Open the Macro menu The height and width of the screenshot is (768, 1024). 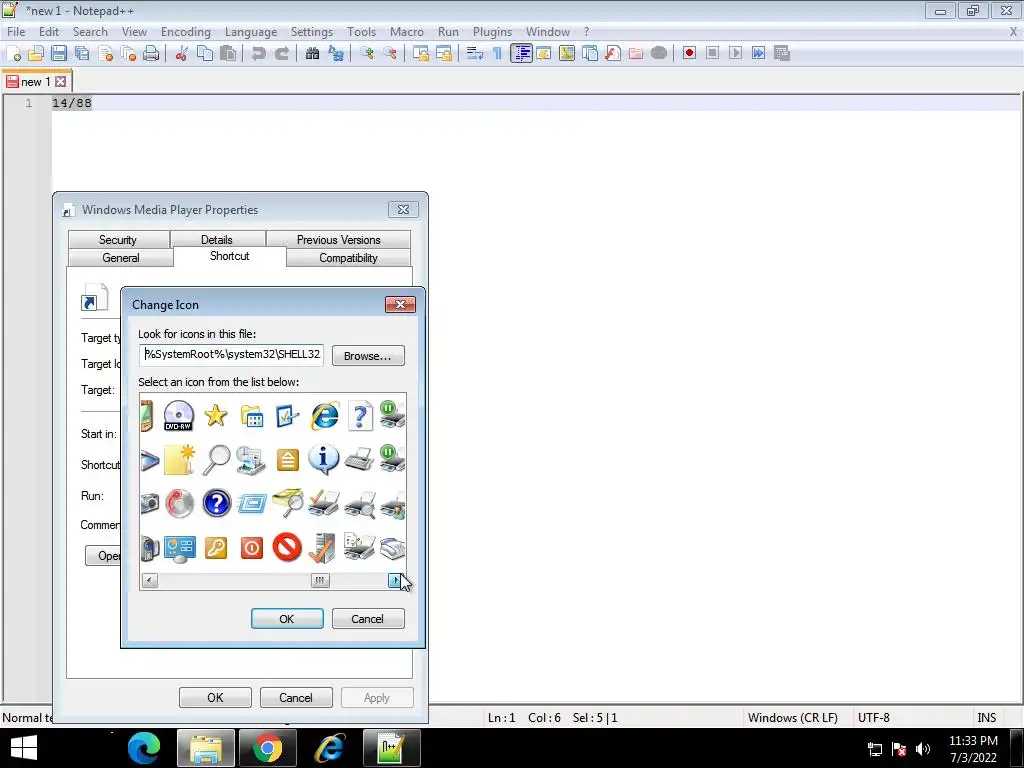tap(407, 31)
